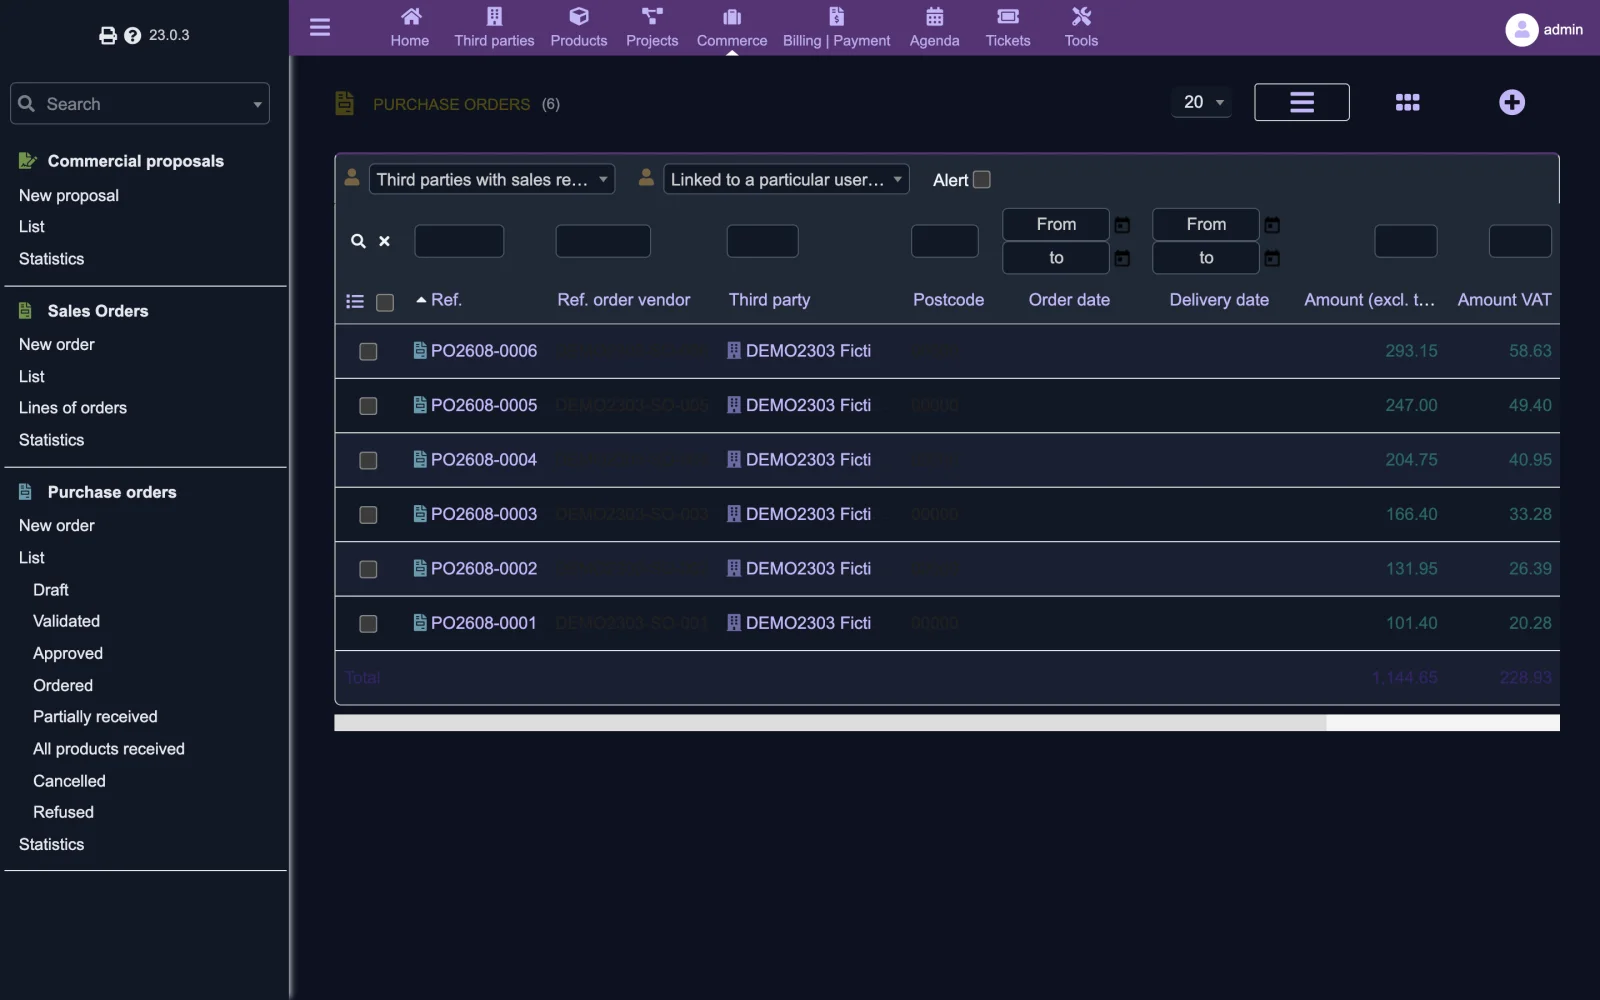Click the add new purchase order plus icon
This screenshot has height=1000, width=1600.
[1512, 102]
